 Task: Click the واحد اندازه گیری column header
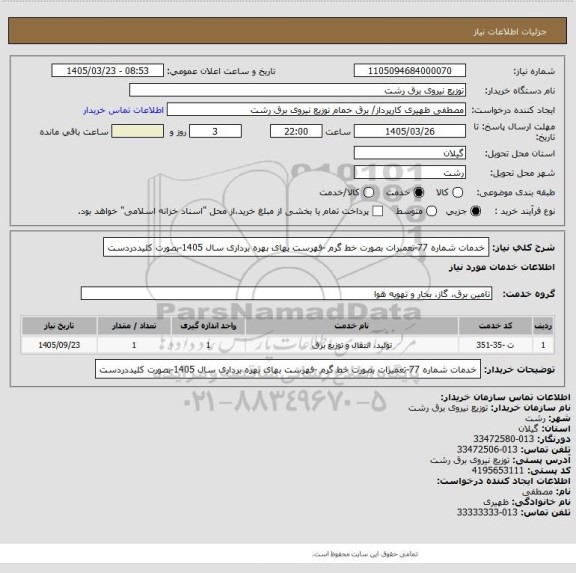(x=208, y=326)
